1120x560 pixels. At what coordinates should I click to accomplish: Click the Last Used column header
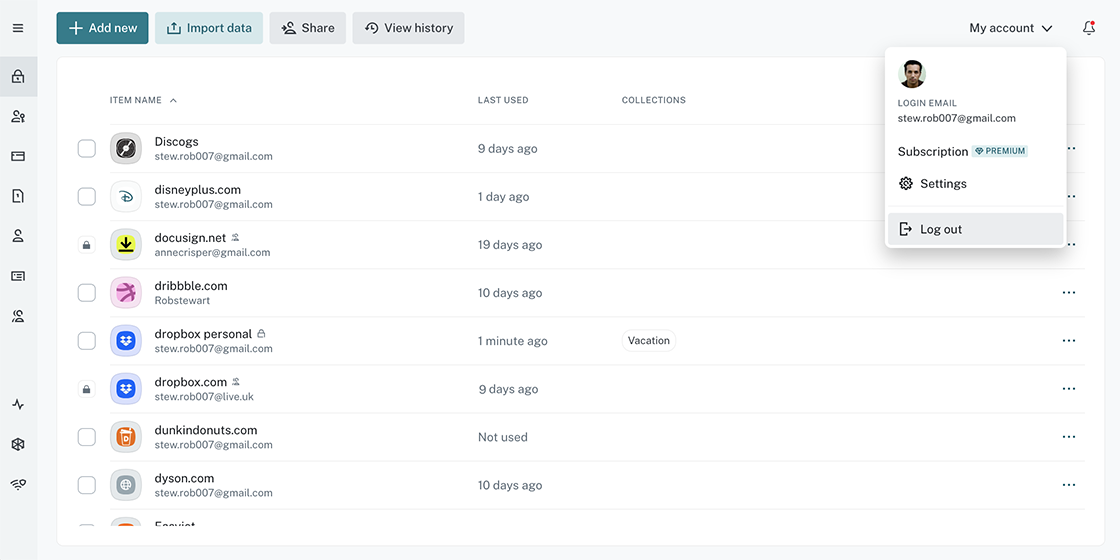click(x=503, y=100)
